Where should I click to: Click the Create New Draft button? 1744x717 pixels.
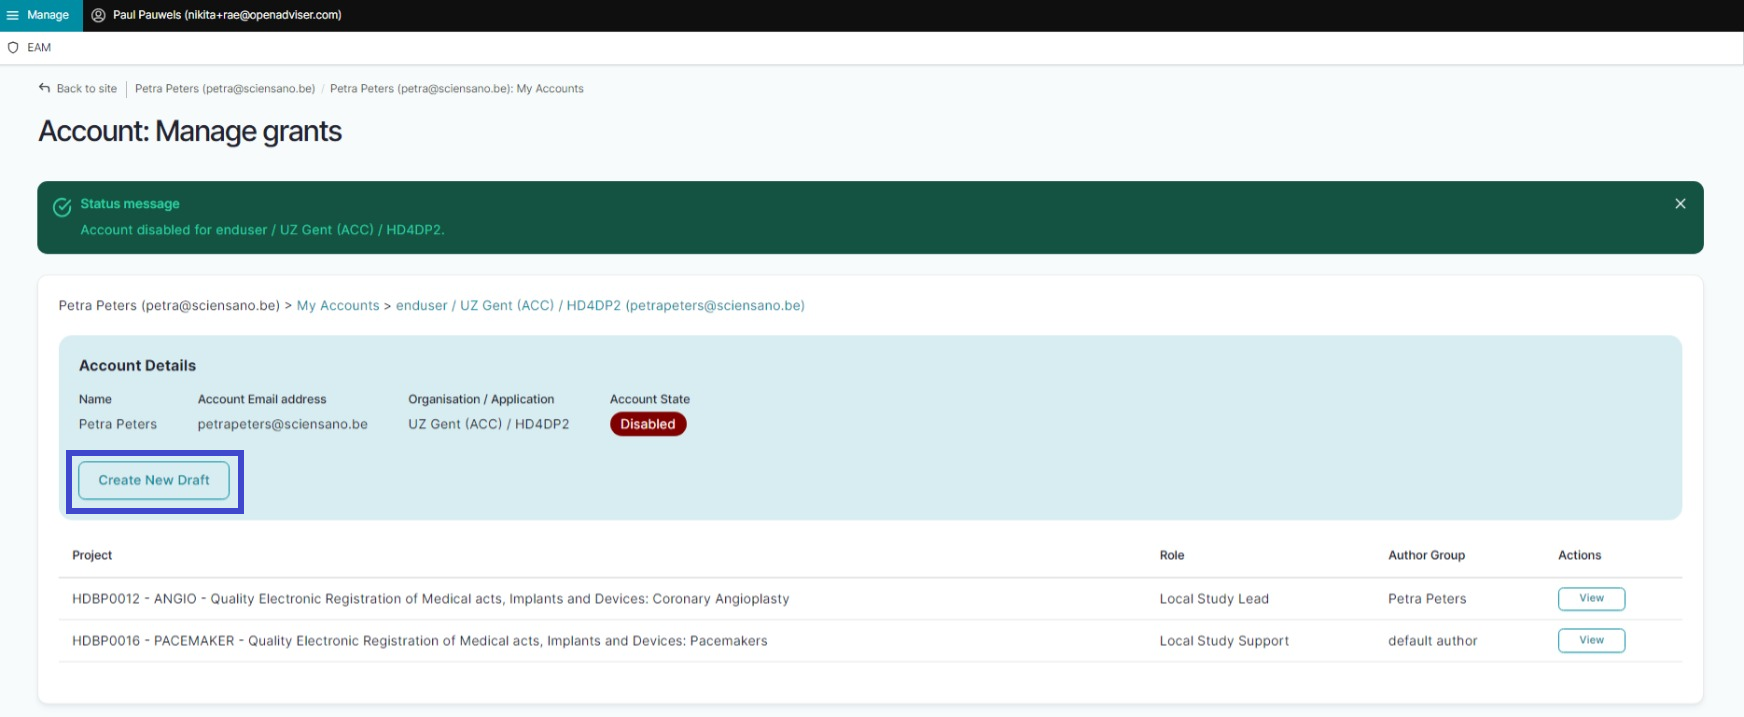[154, 480]
